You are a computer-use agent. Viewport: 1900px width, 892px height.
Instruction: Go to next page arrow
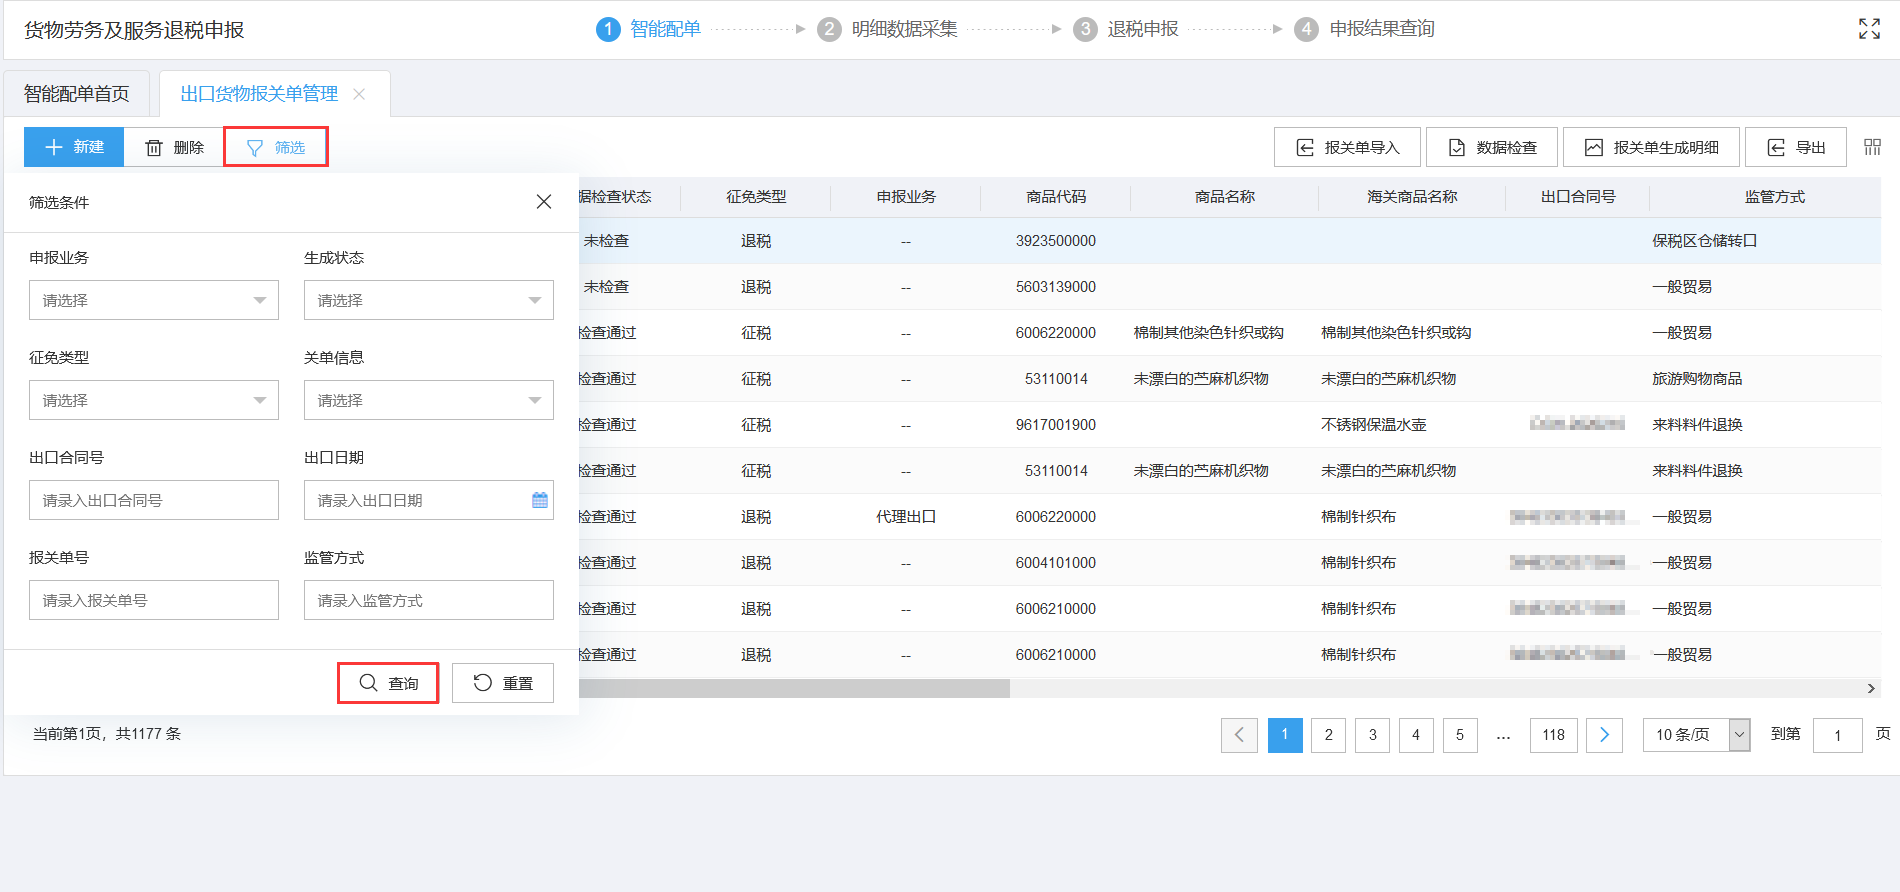click(x=1604, y=735)
